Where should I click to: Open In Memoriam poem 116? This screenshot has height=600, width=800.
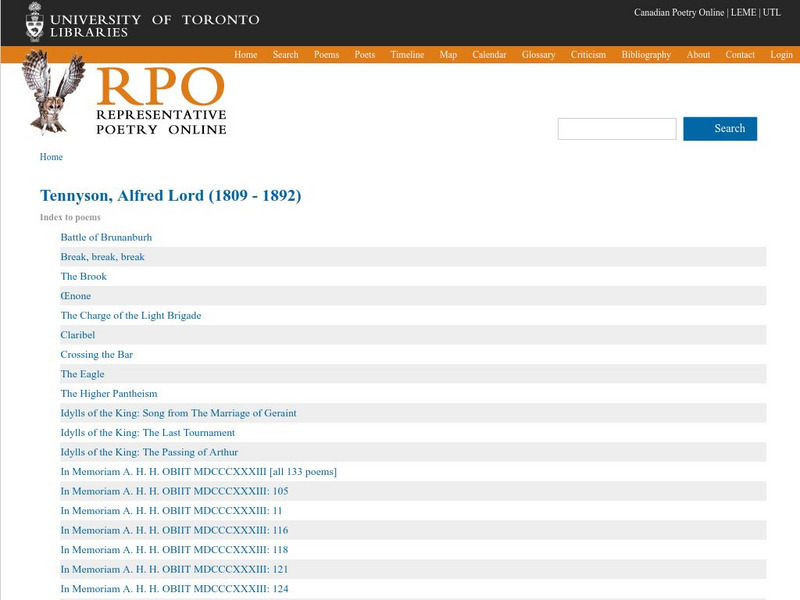tap(174, 530)
